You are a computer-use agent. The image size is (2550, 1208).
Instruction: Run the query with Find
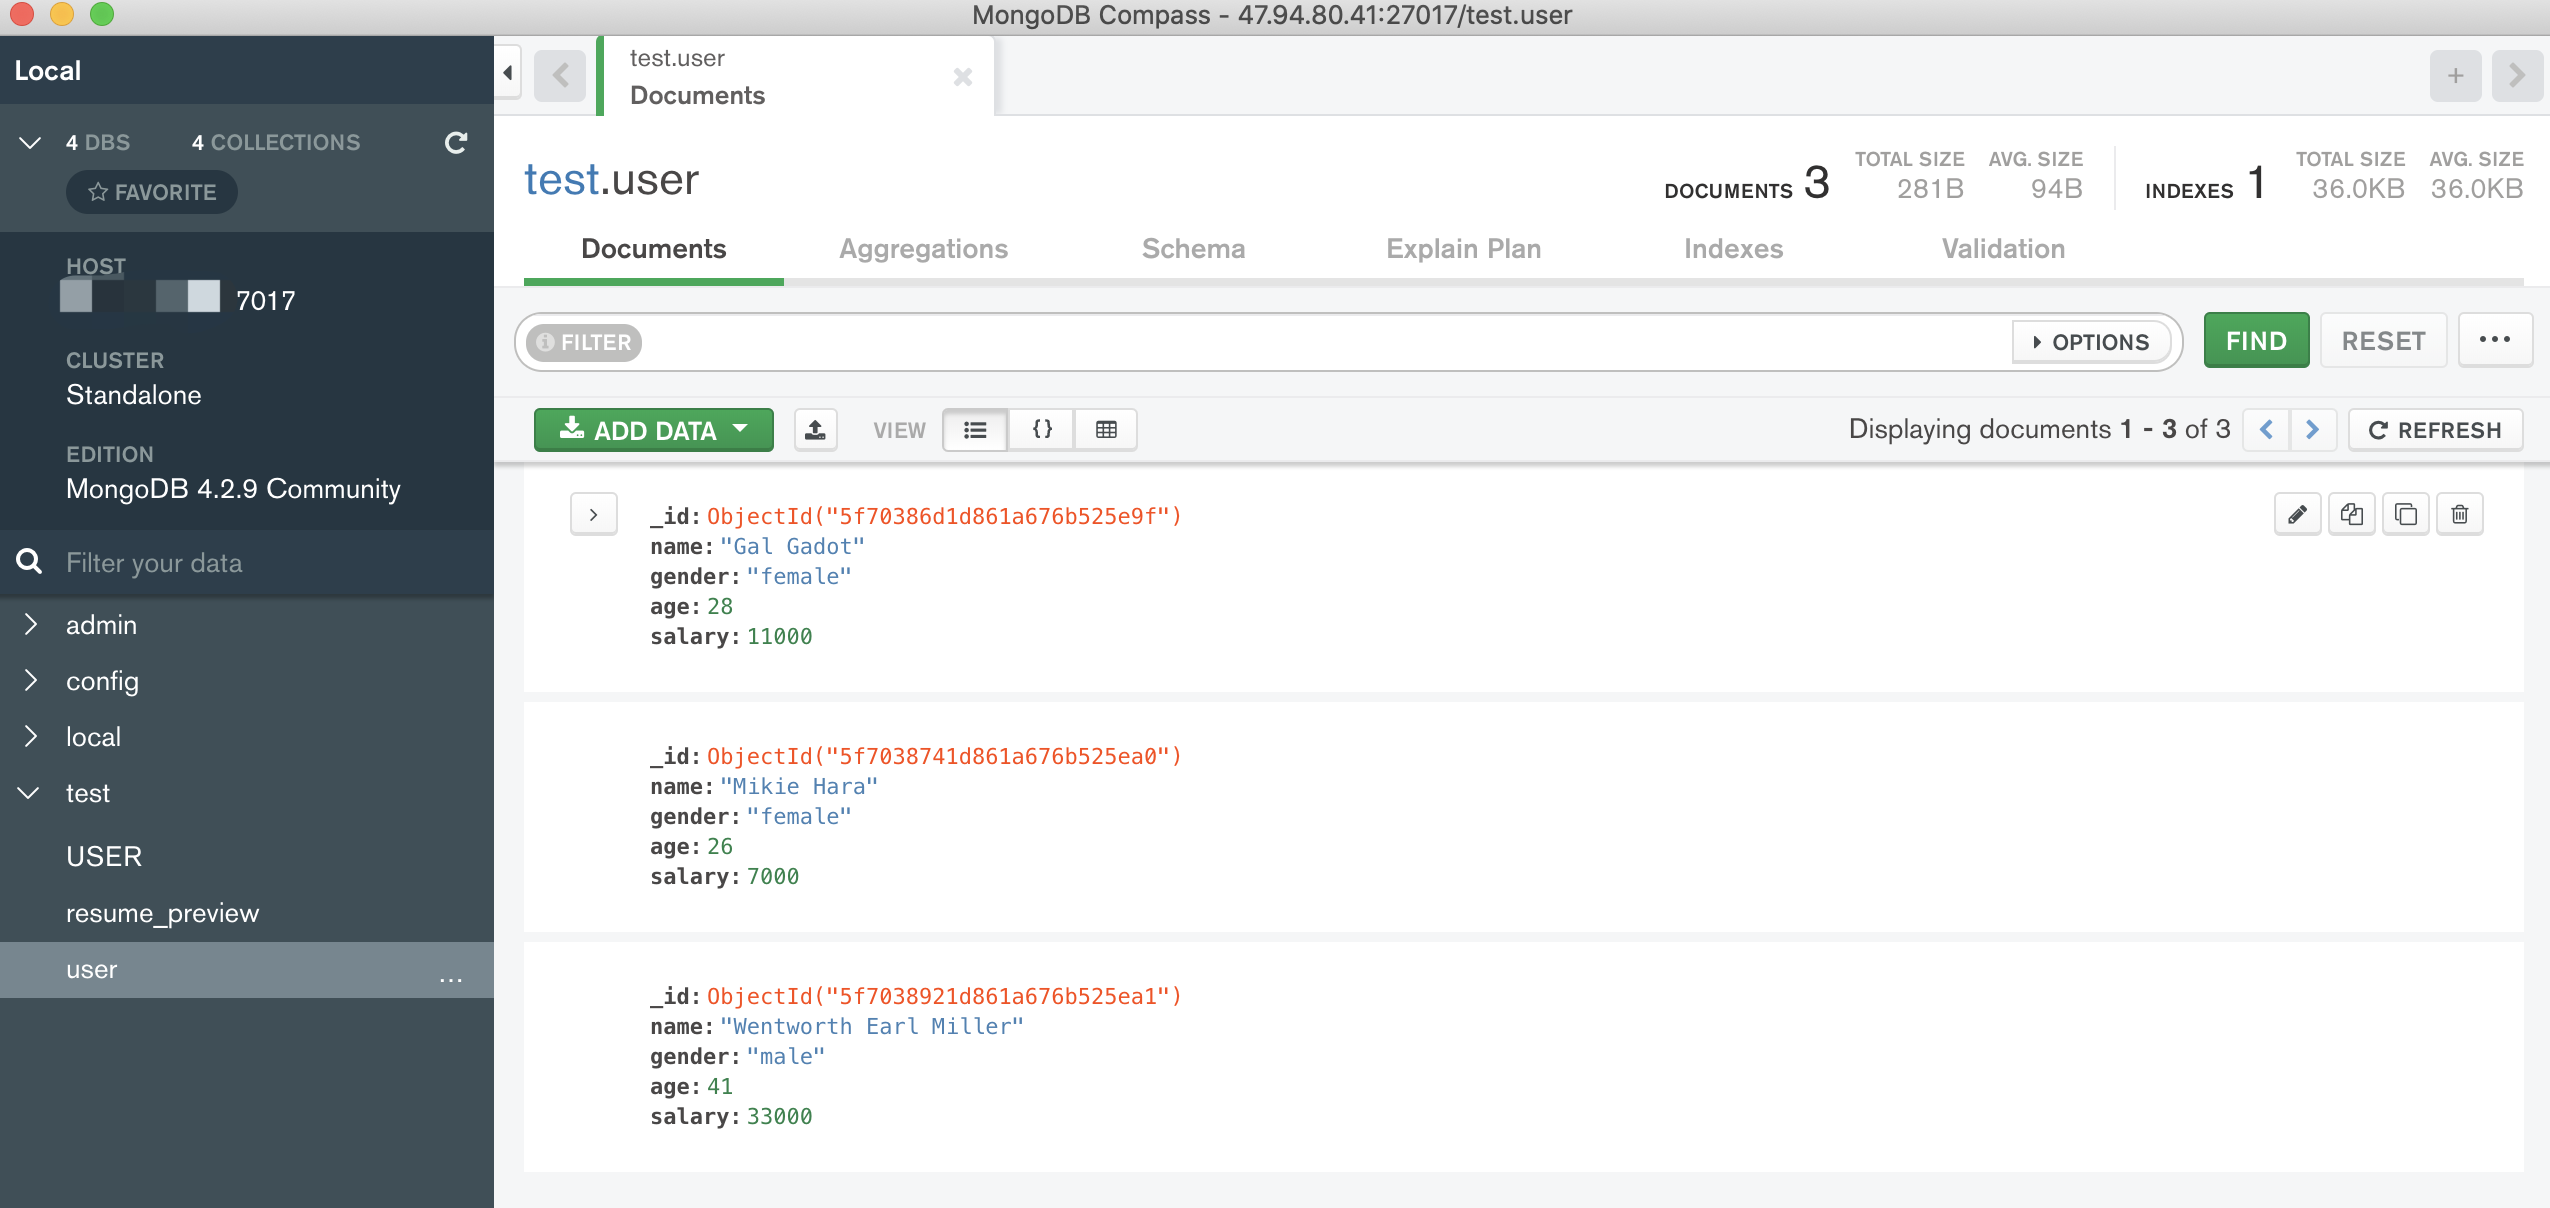point(2256,341)
